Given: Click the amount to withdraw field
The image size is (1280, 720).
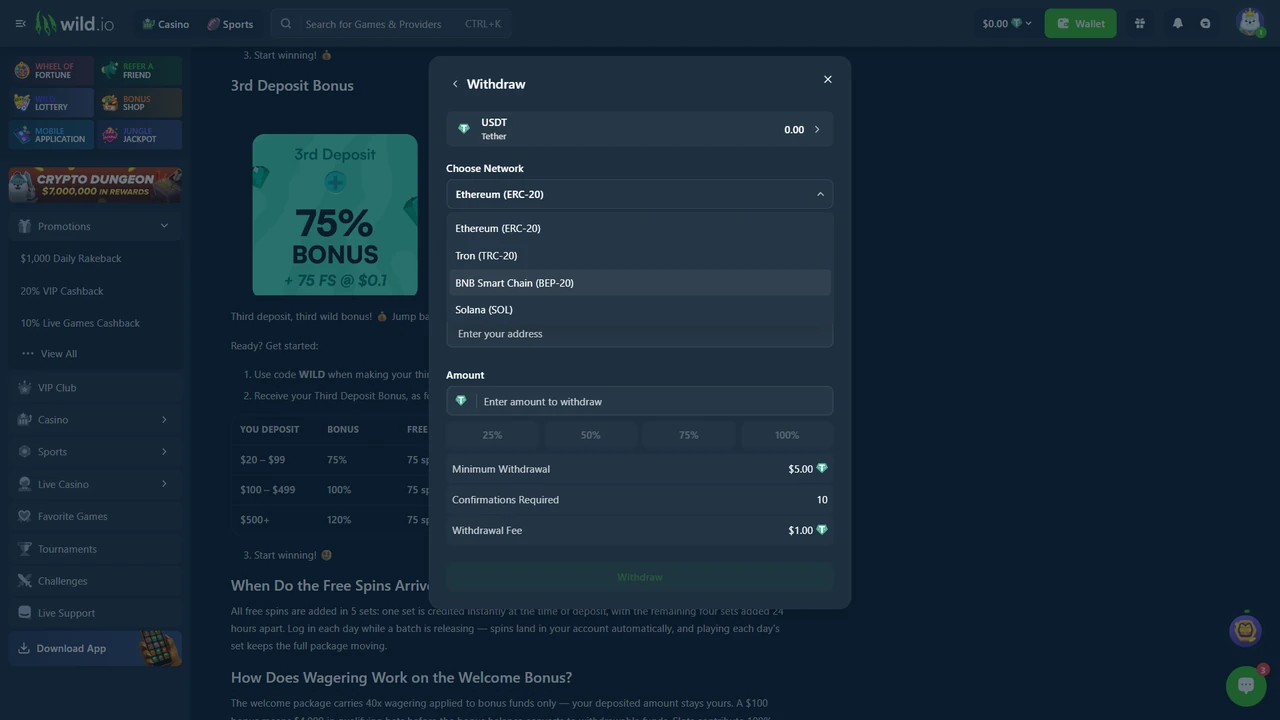Looking at the screenshot, I should tap(639, 401).
